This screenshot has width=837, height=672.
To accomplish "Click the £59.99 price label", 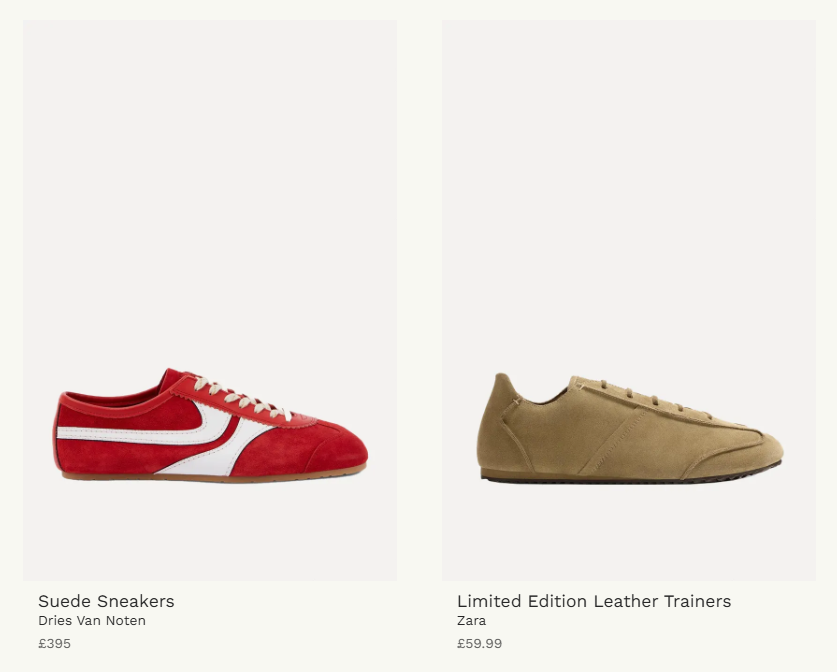I will (x=479, y=643).
